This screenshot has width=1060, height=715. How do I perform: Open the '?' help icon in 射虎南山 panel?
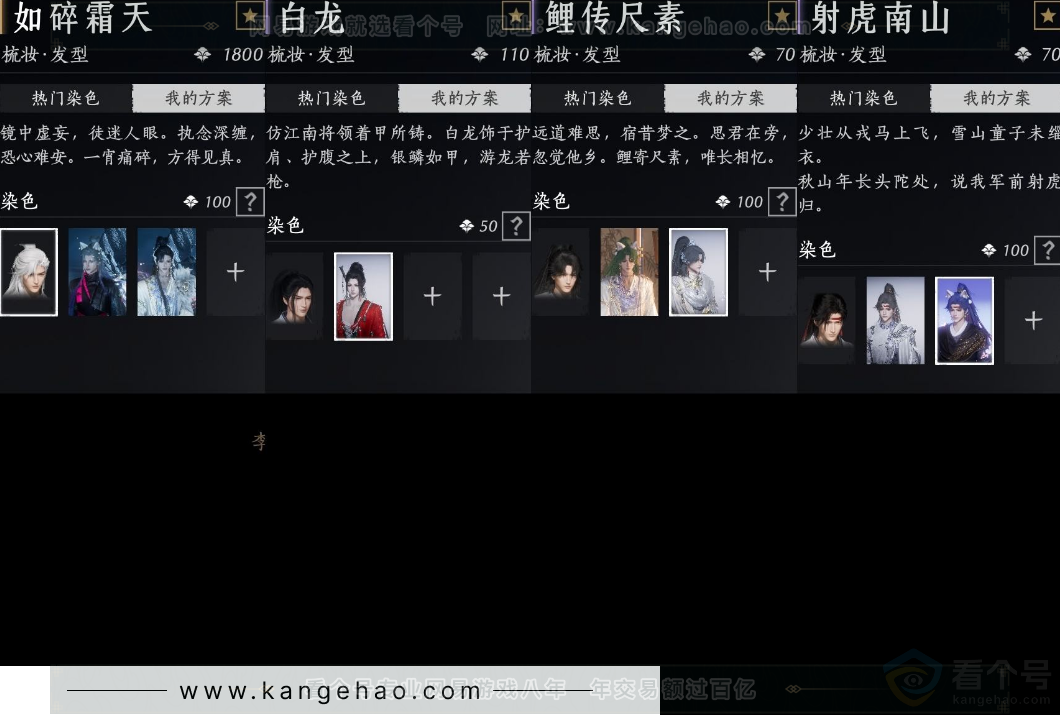1048,250
